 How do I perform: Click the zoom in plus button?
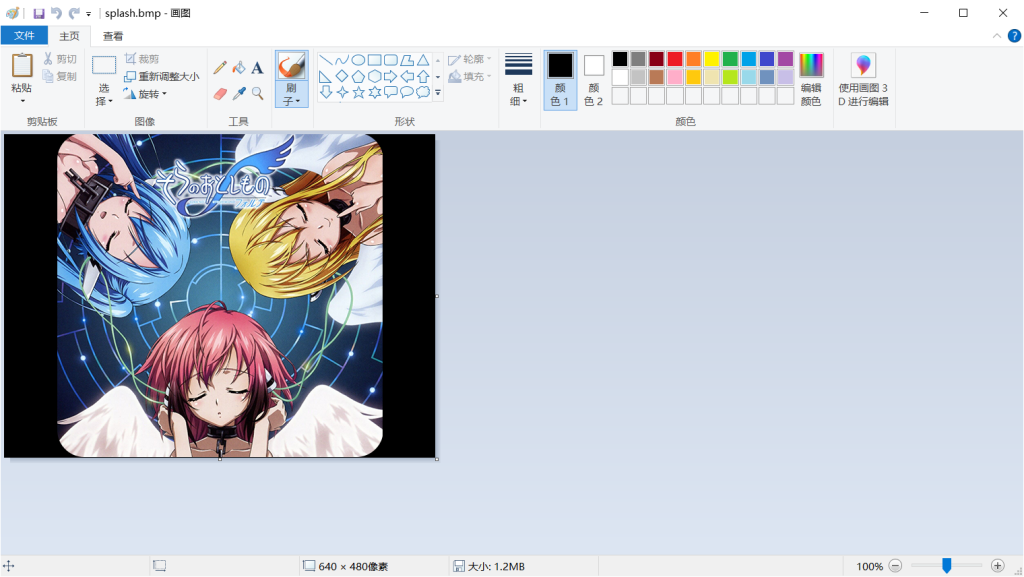(x=997, y=566)
